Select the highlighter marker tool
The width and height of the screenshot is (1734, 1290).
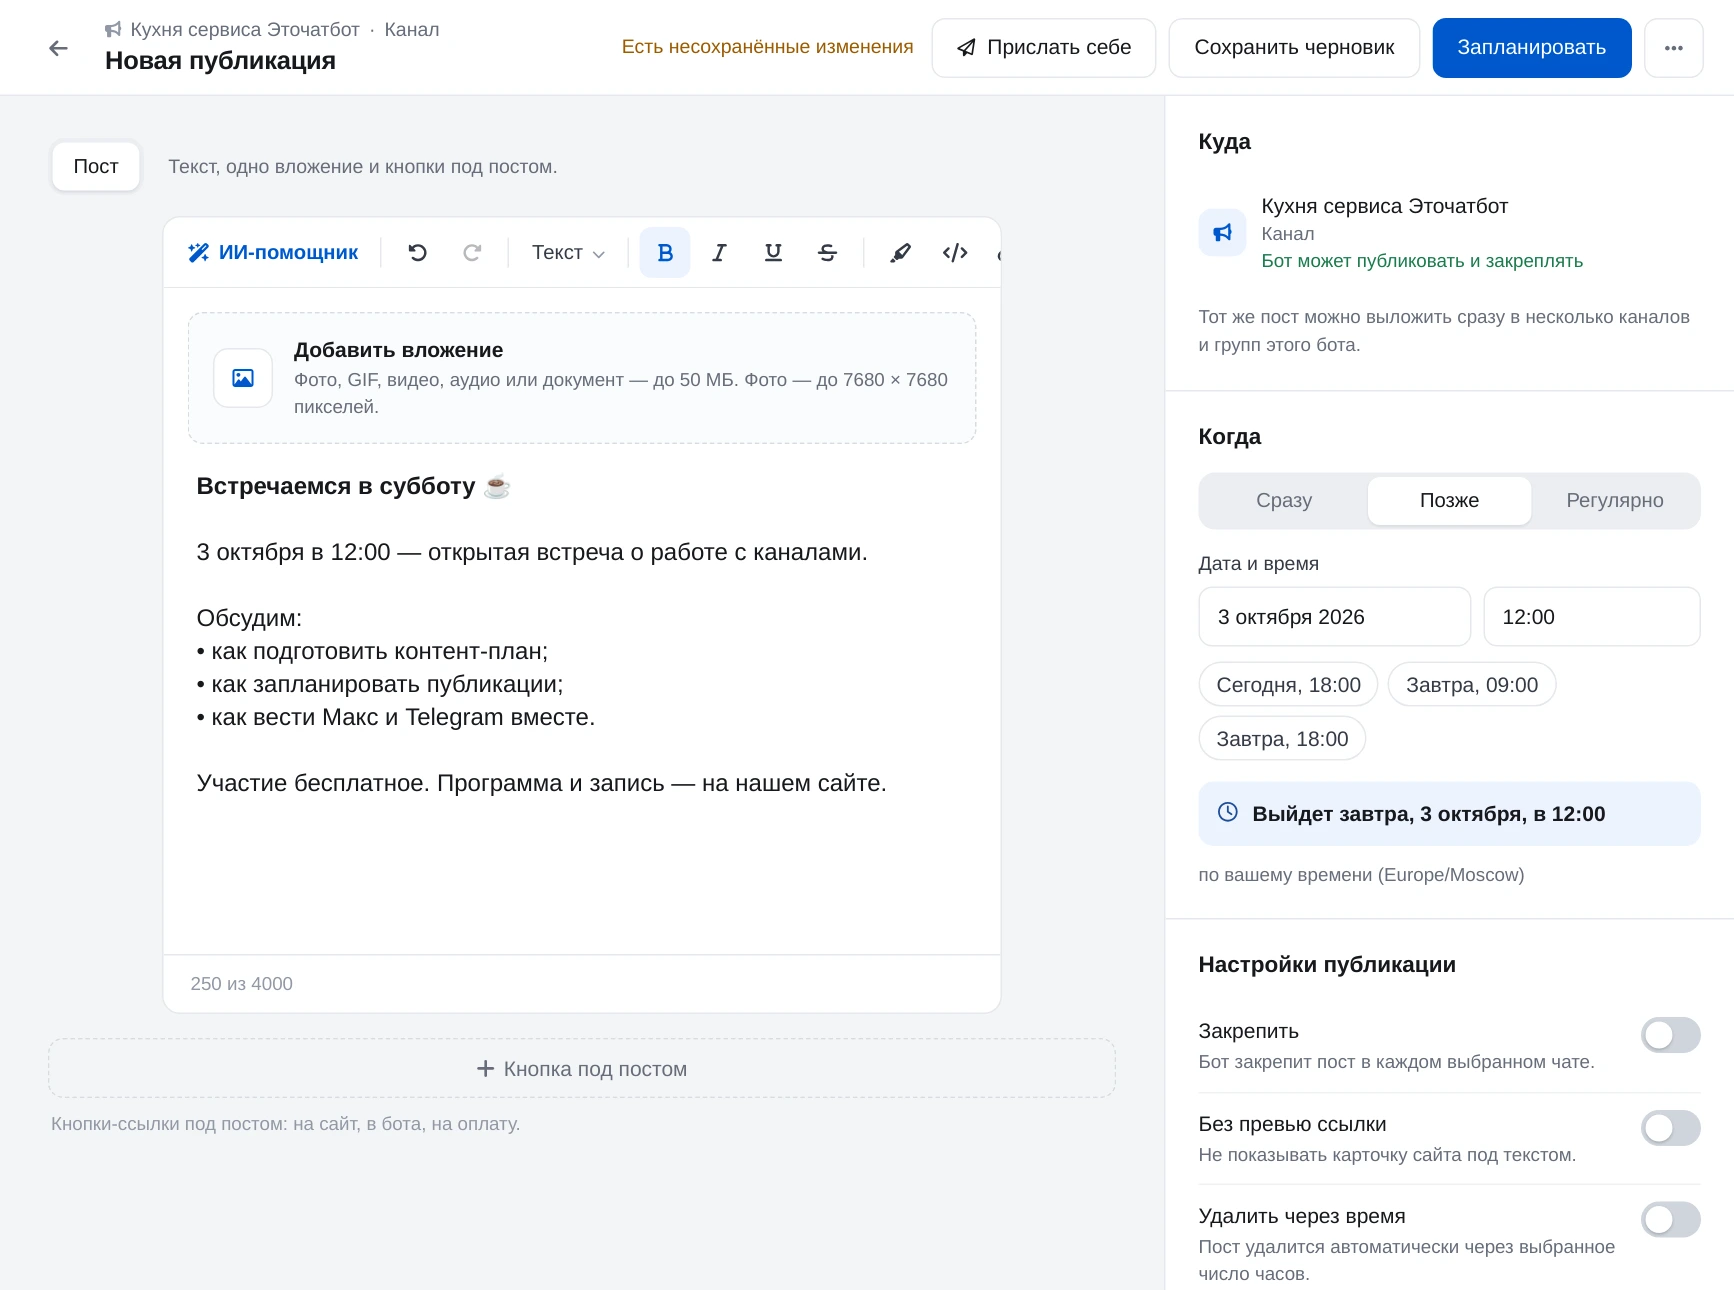tap(900, 253)
